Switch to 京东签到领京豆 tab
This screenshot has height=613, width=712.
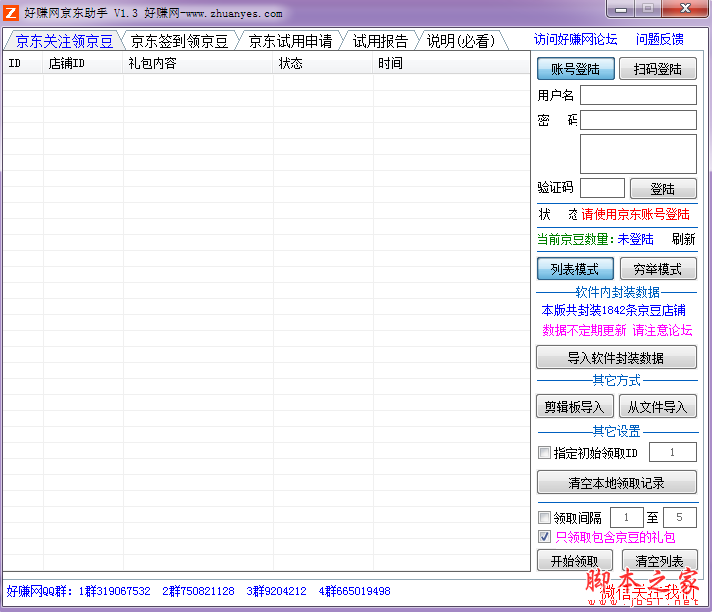pyautogui.click(x=179, y=41)
